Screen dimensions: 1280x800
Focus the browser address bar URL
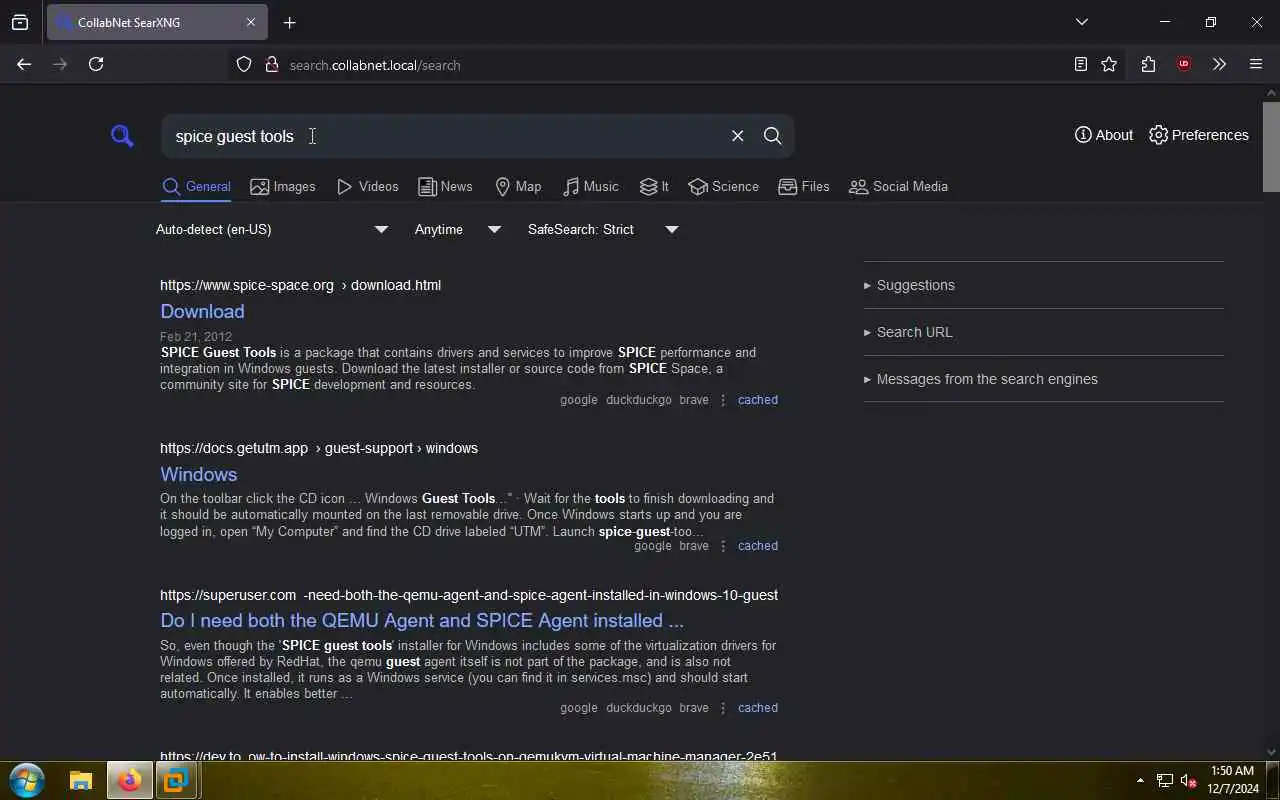tap(375, 65)
